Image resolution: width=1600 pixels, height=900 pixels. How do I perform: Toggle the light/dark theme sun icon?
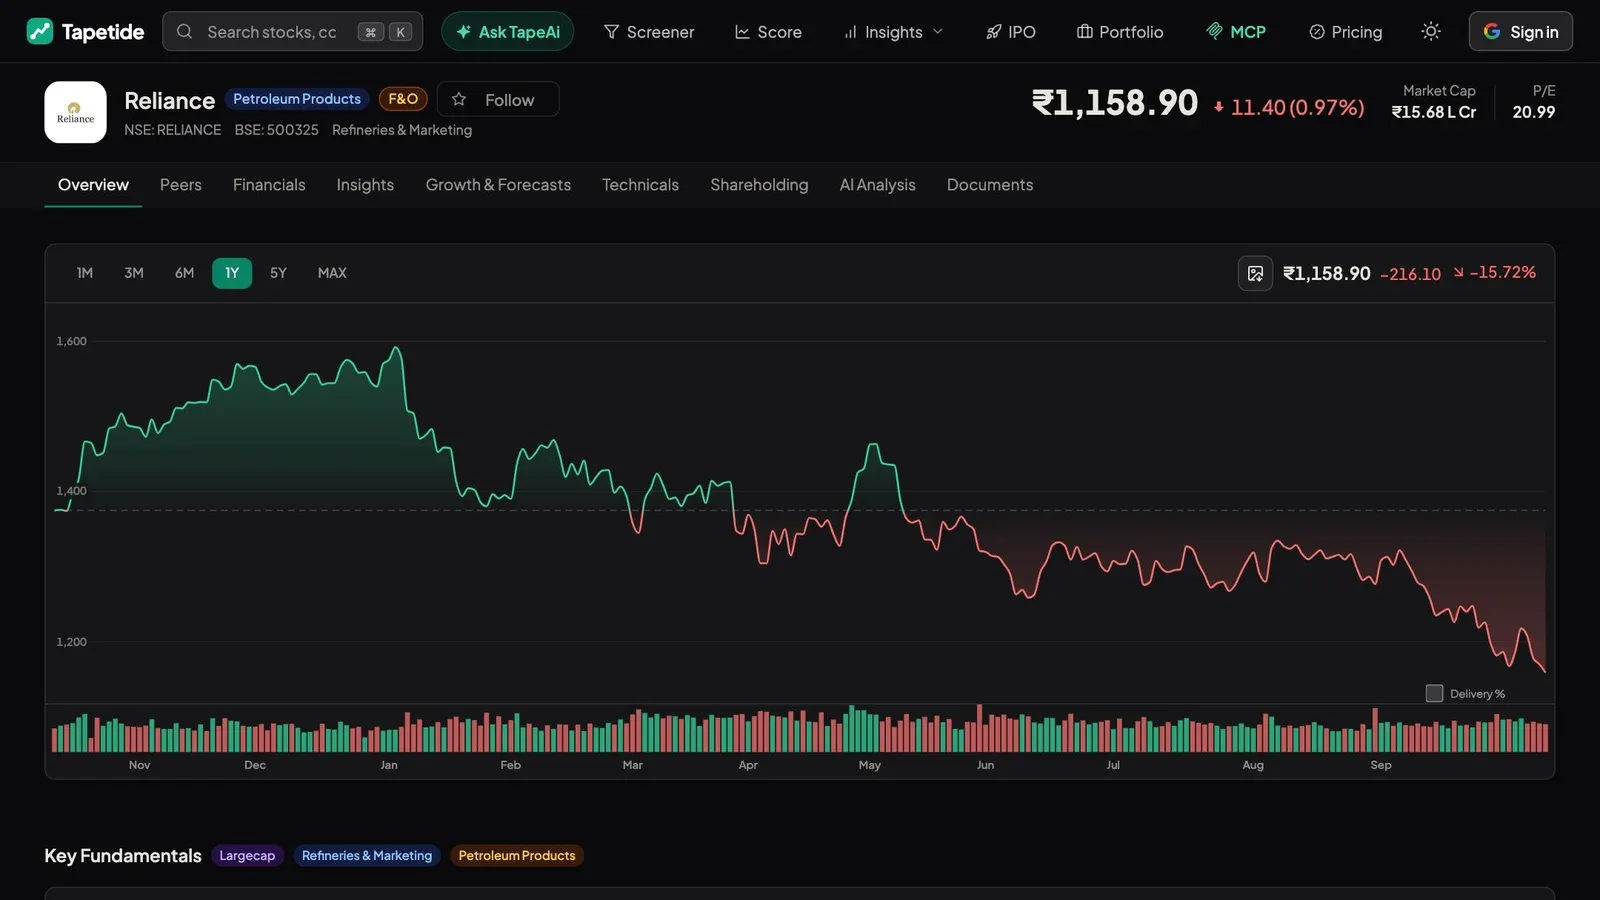coord(1431,32)
